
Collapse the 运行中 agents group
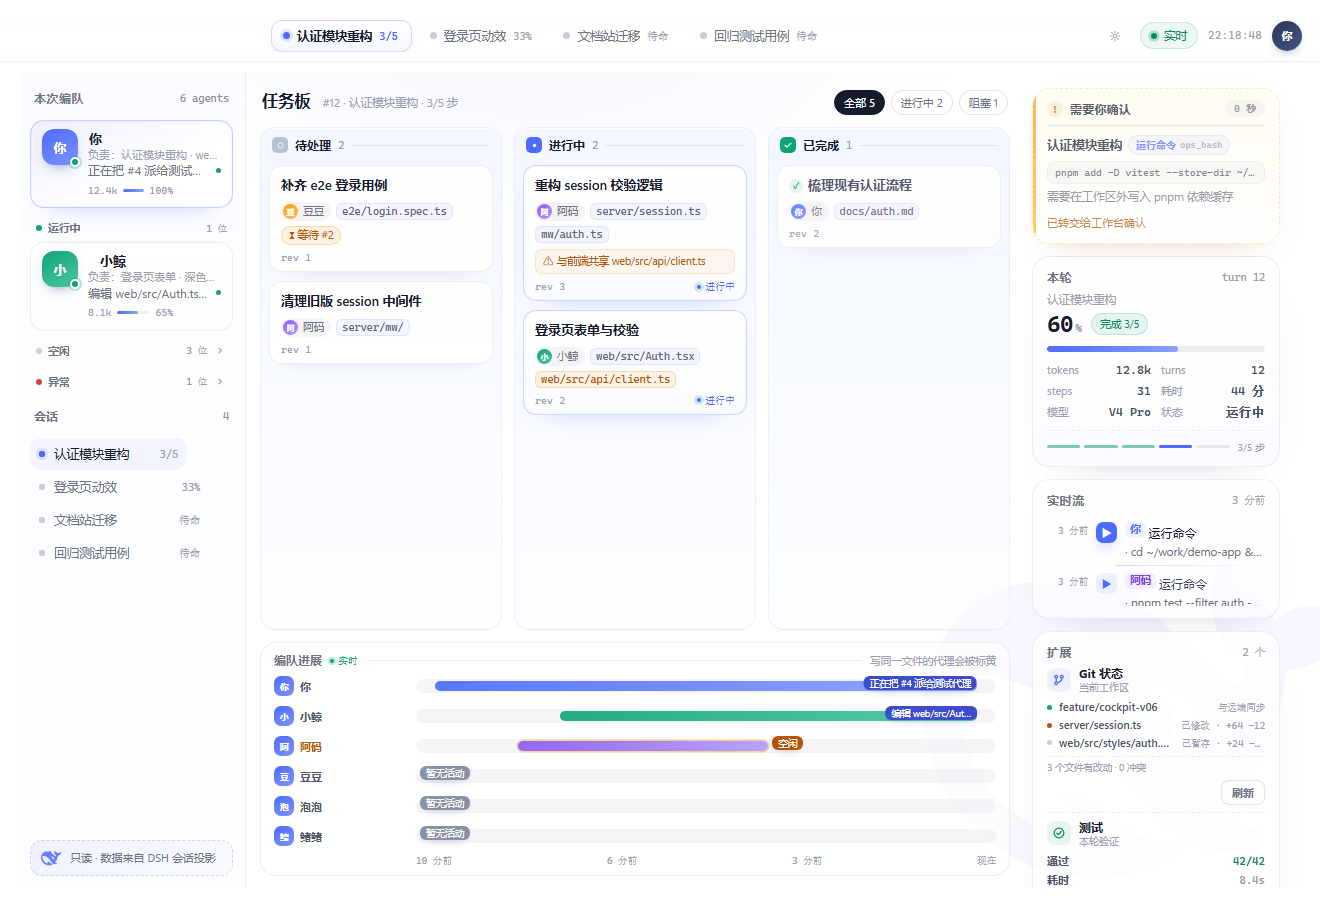(x=130, y=228)
